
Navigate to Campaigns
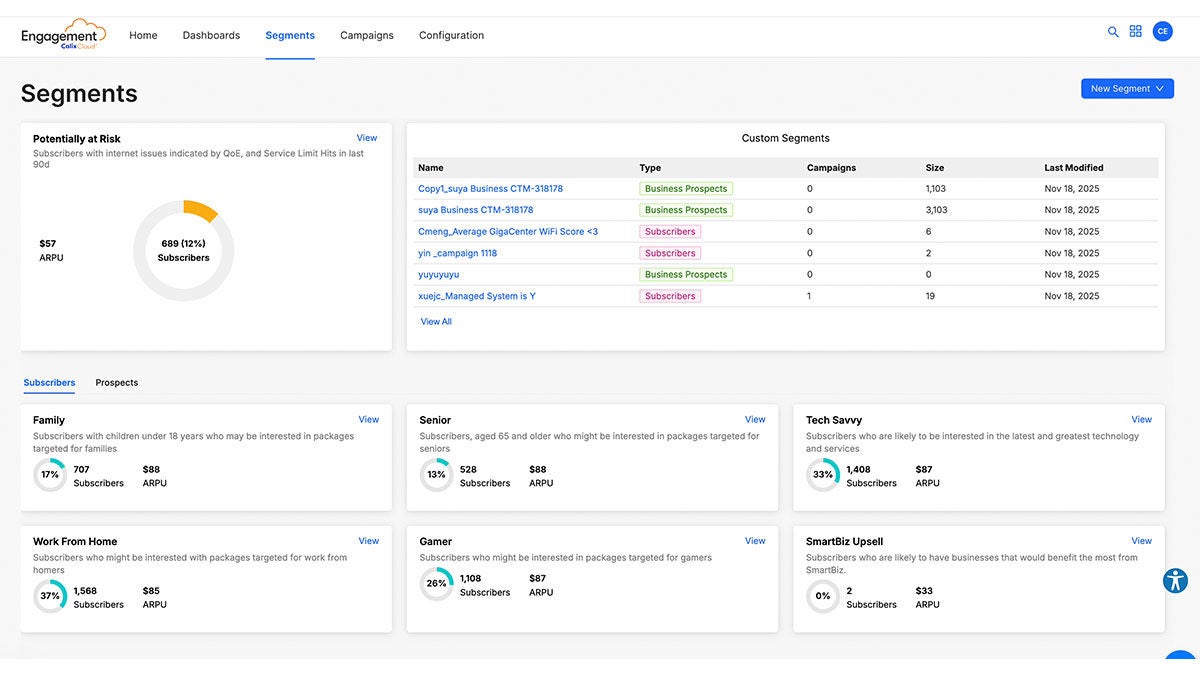point(366,34)
